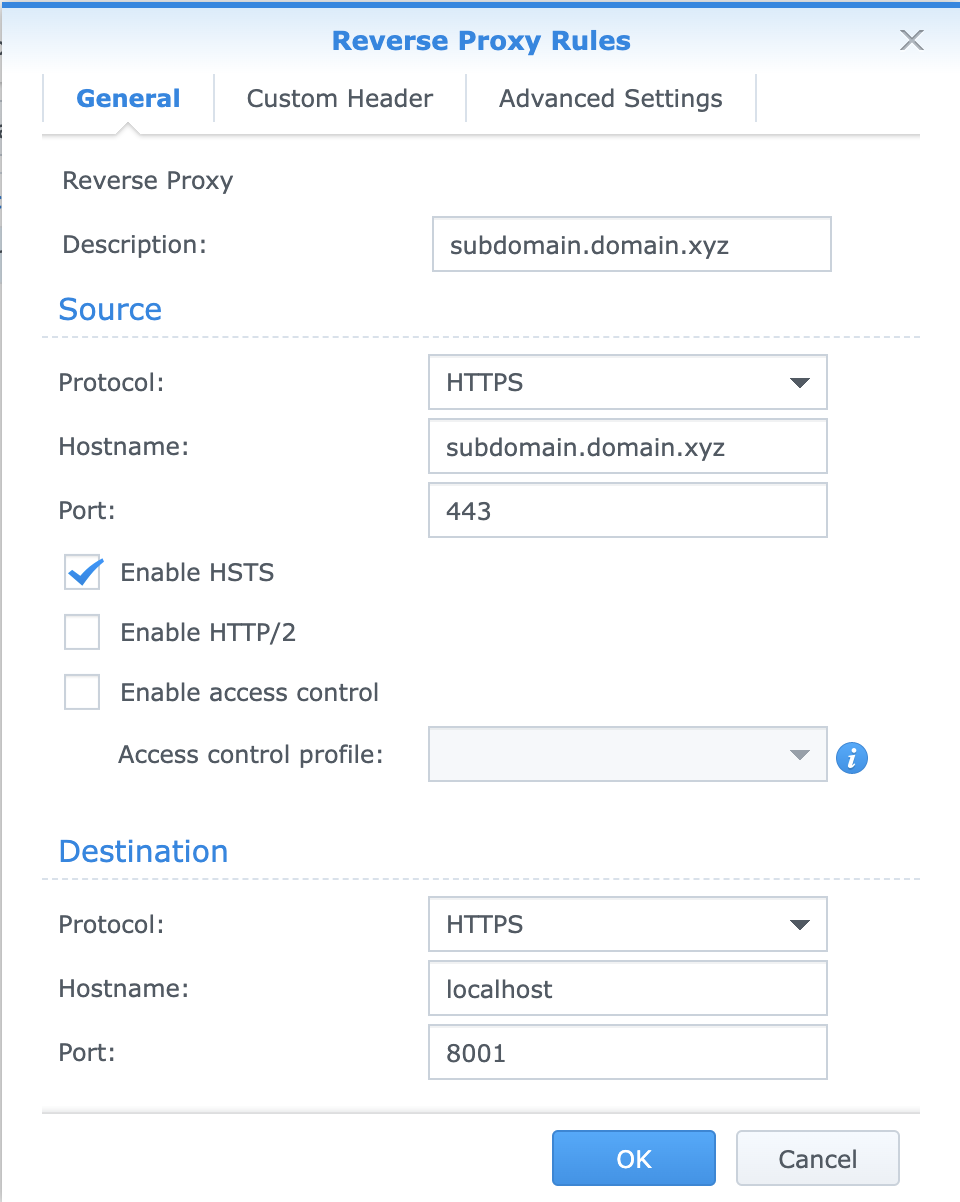Screen dimensions: 960x1202
Task: Click the Destination Port field showing 8001
Action: point(628,1052)
